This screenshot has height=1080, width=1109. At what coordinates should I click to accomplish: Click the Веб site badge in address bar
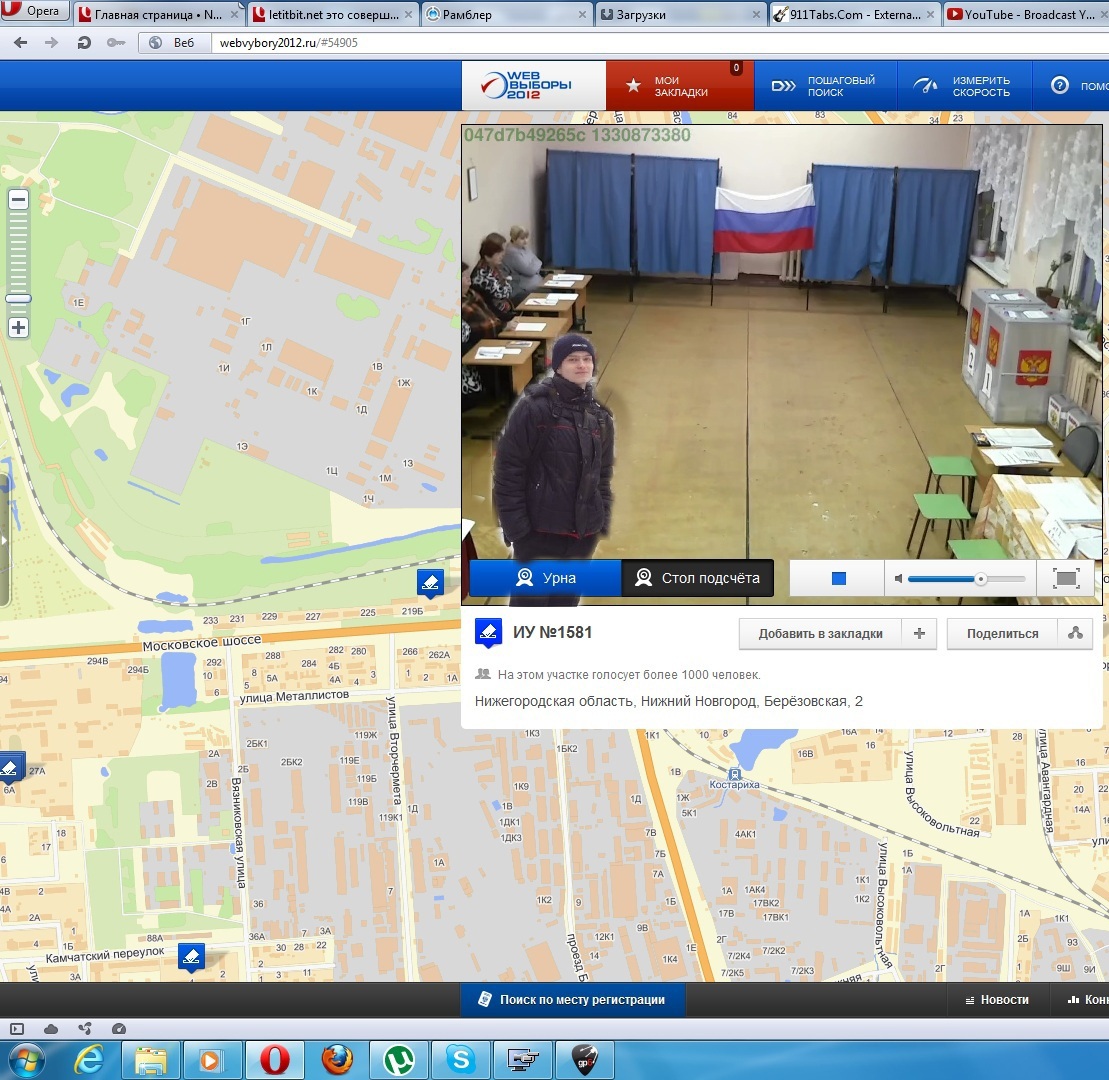pyautogui.click(x=173, y=42)
